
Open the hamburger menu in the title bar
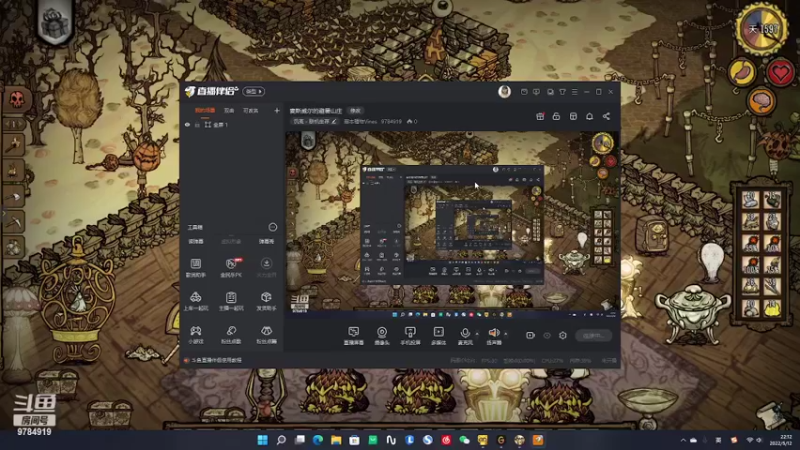(x=574, y=92)
